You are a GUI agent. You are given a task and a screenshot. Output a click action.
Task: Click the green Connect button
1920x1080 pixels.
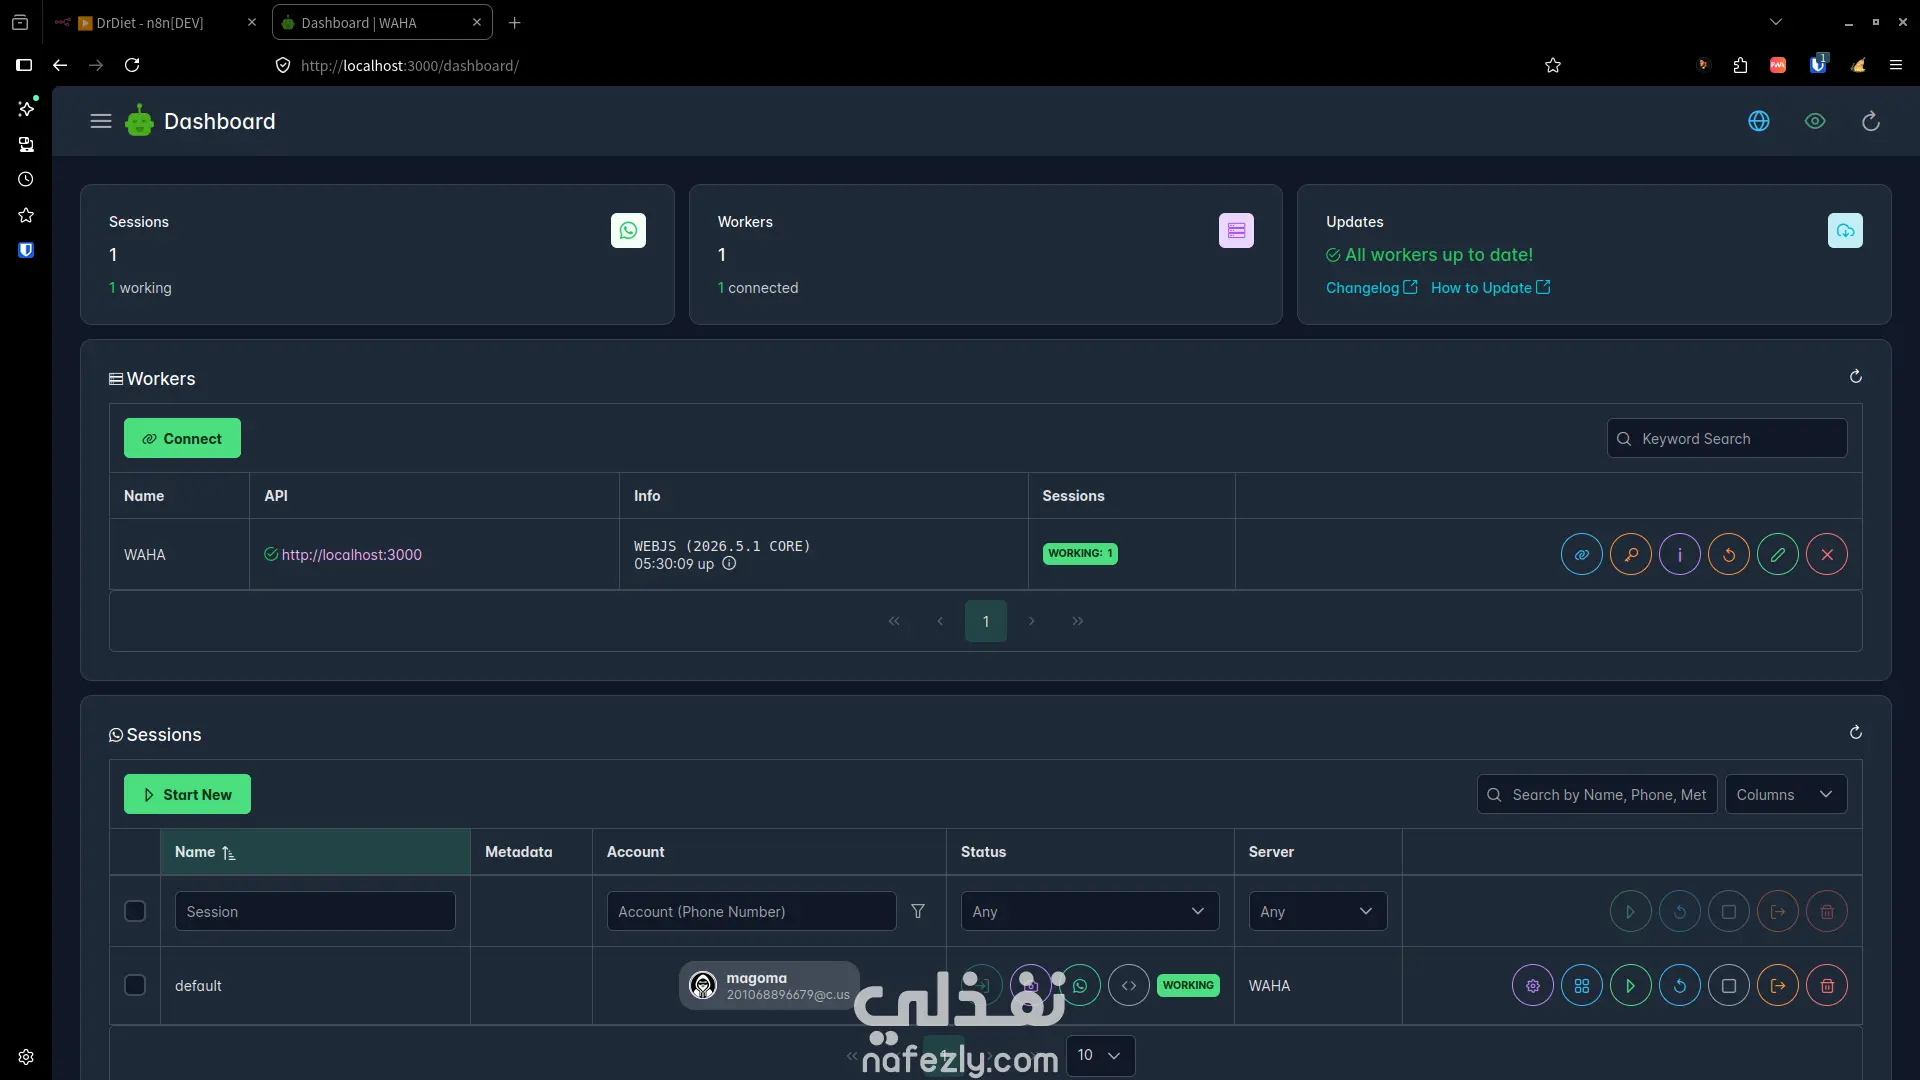[x=182, y=438]
